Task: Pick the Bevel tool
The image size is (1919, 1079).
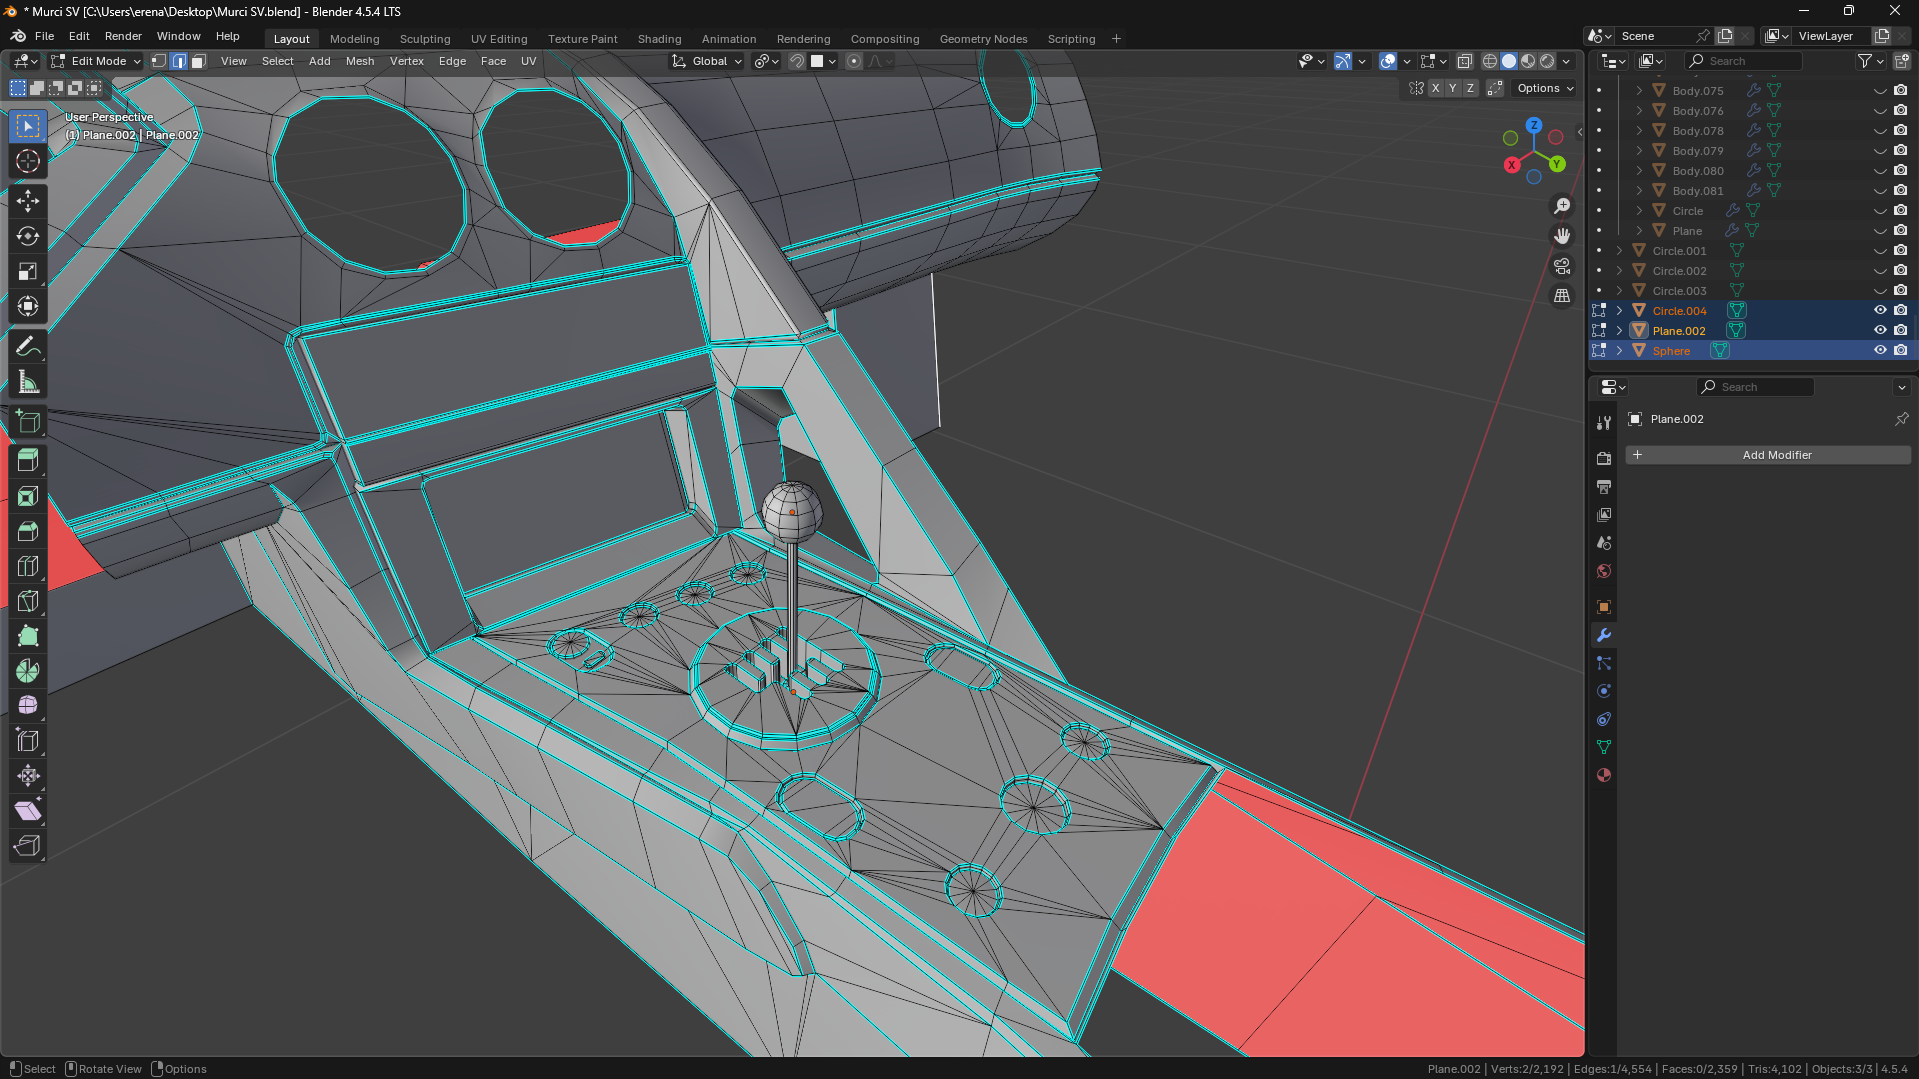Action: (28, 531)
